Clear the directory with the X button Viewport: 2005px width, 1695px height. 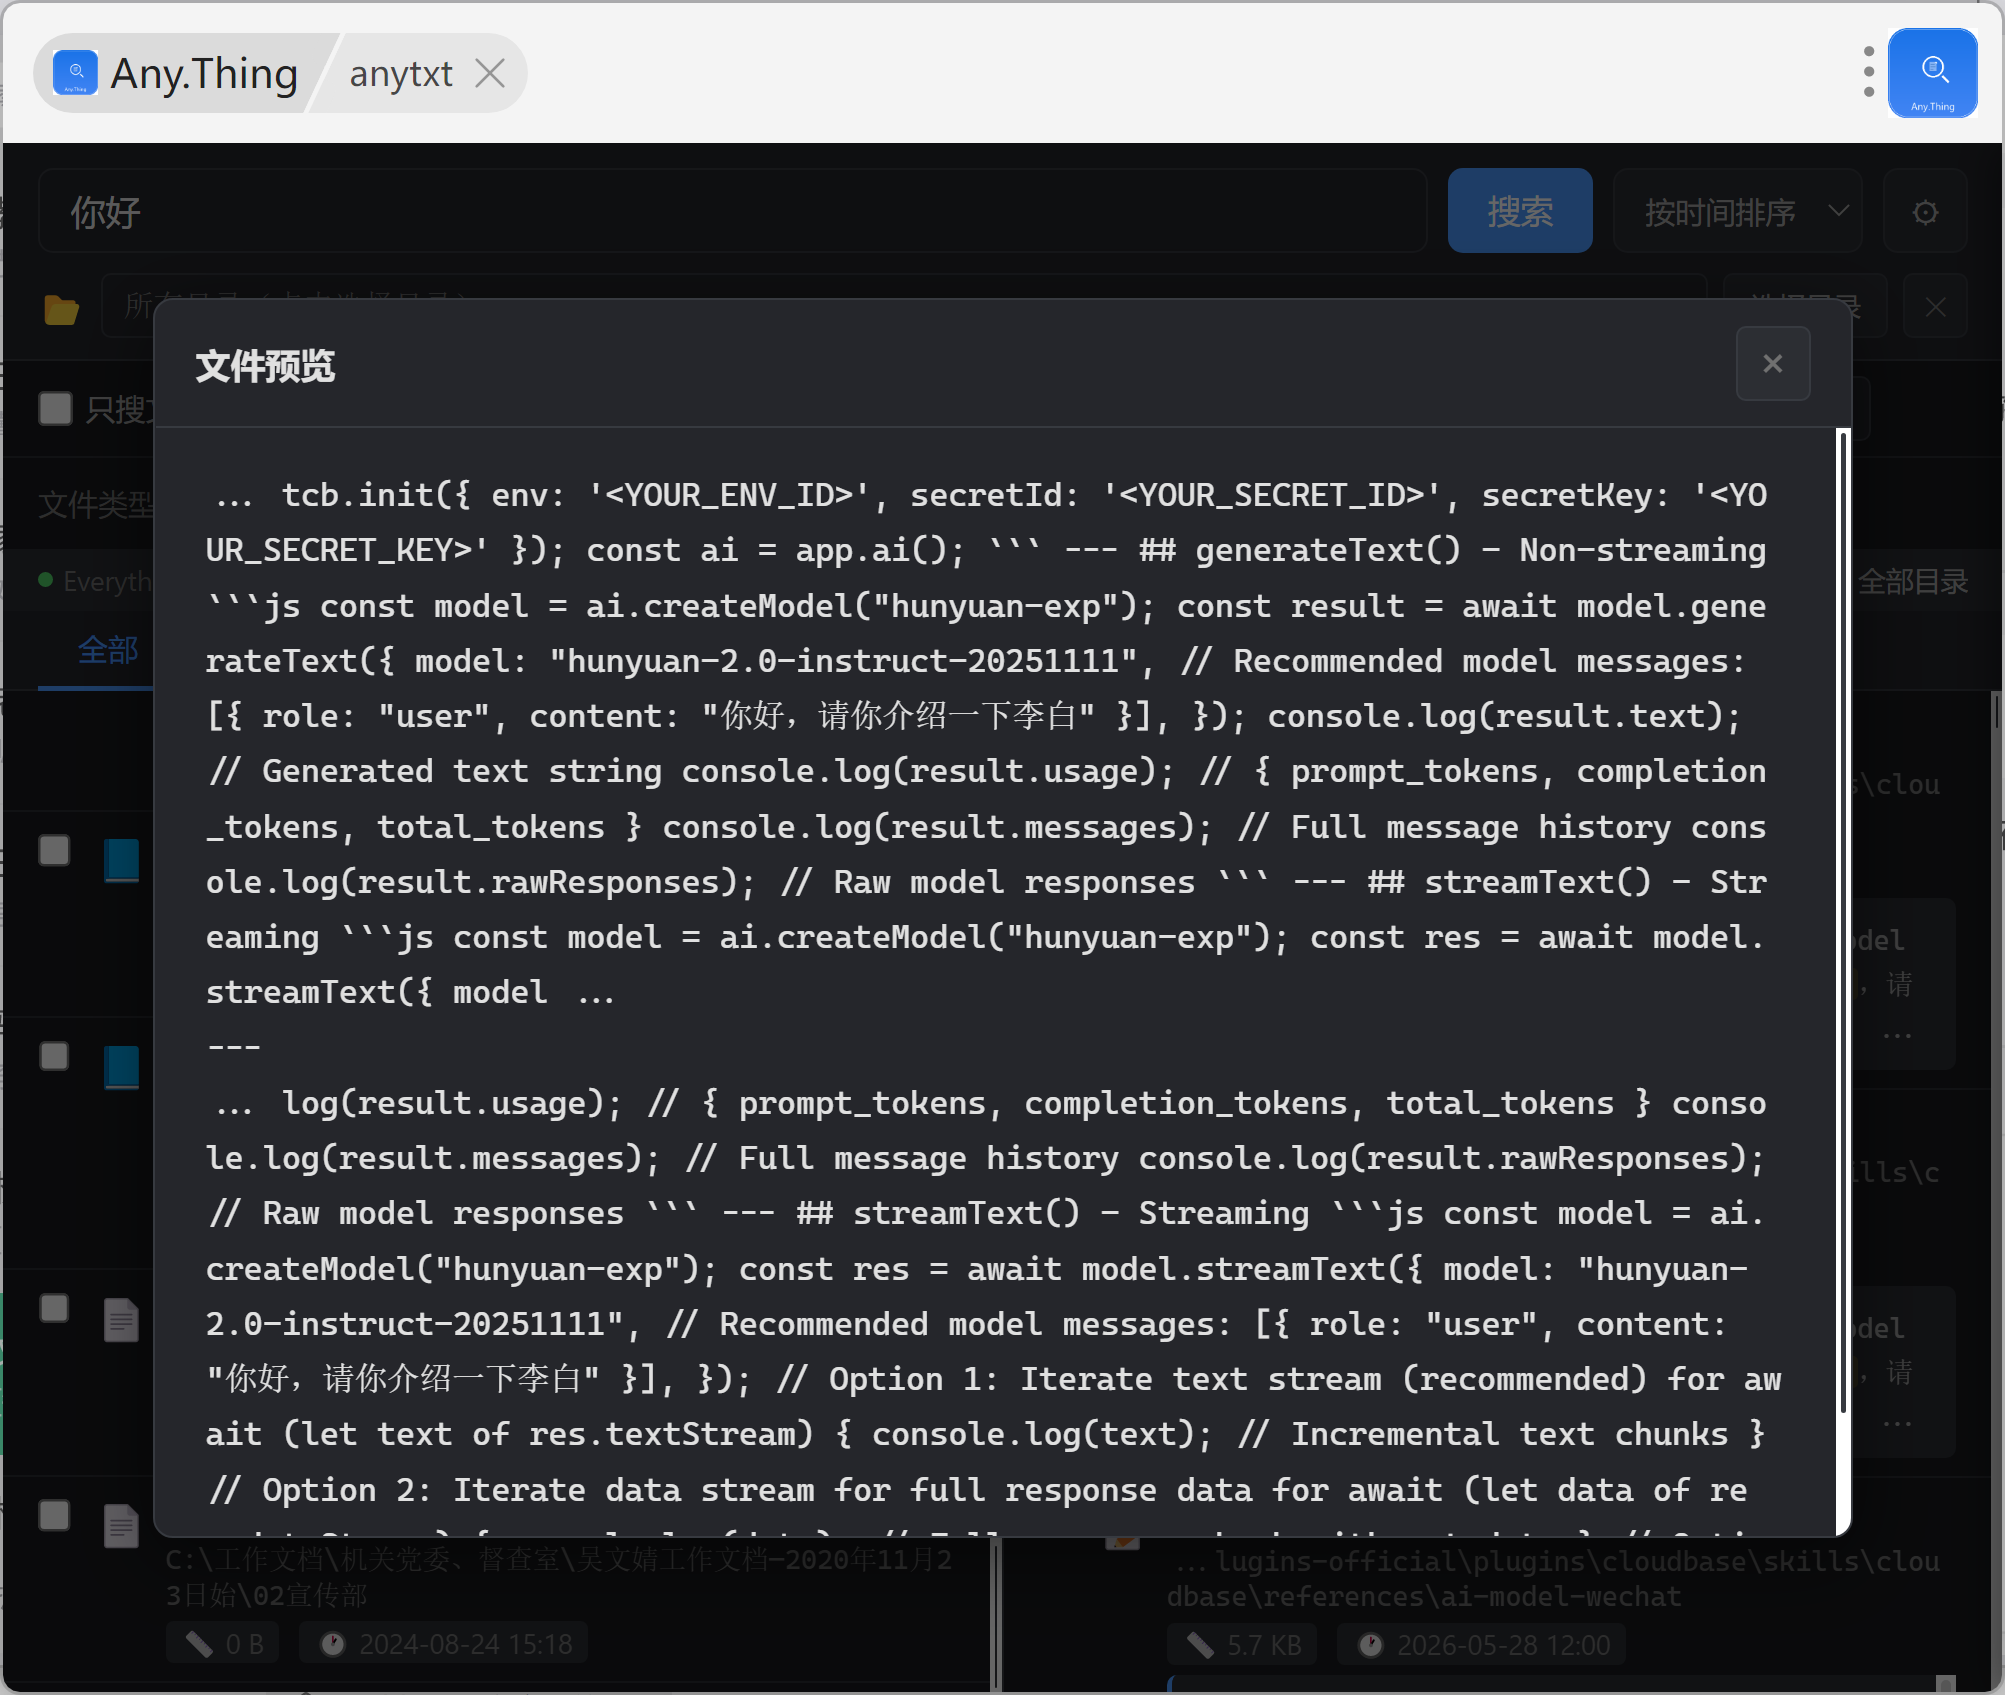(x=1935, y=307)
